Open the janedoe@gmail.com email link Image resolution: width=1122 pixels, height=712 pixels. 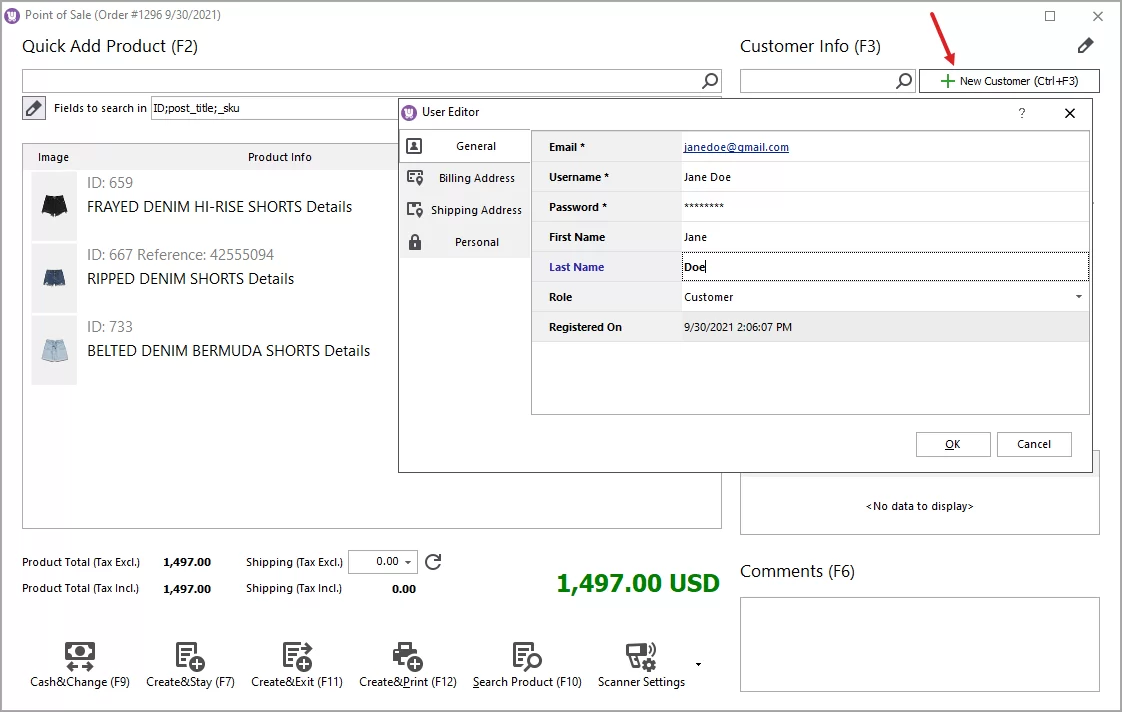pos(735,146)
